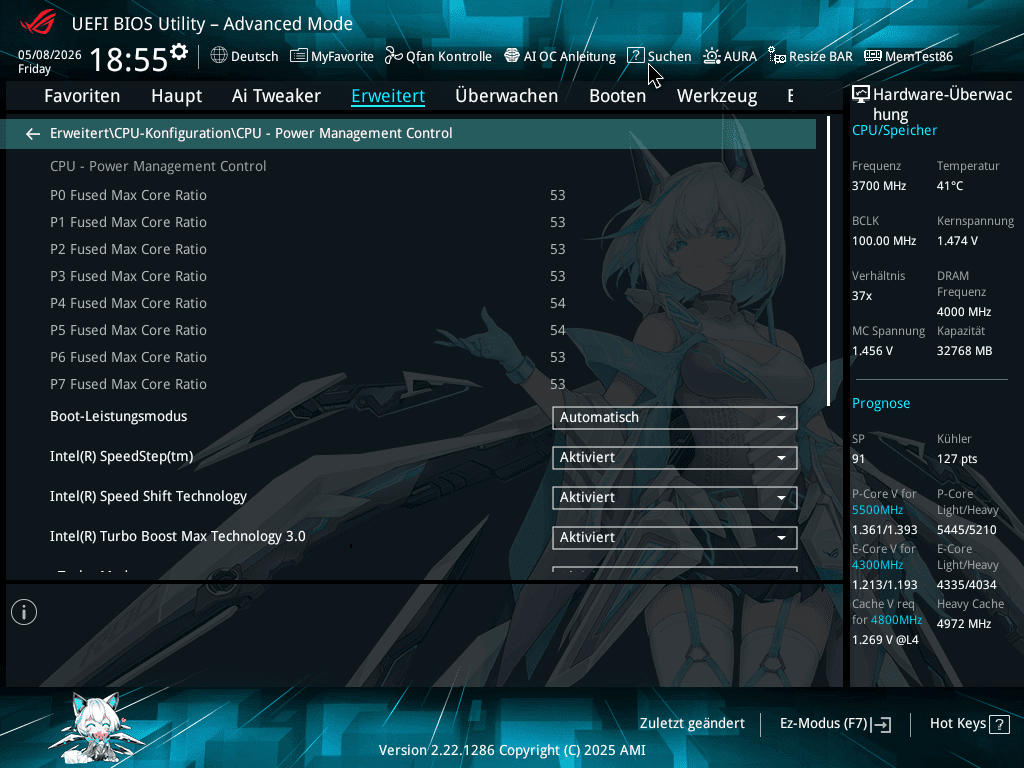Switch to the Haupt tab
Screen dimensions: 1024x768
[176, 96]
